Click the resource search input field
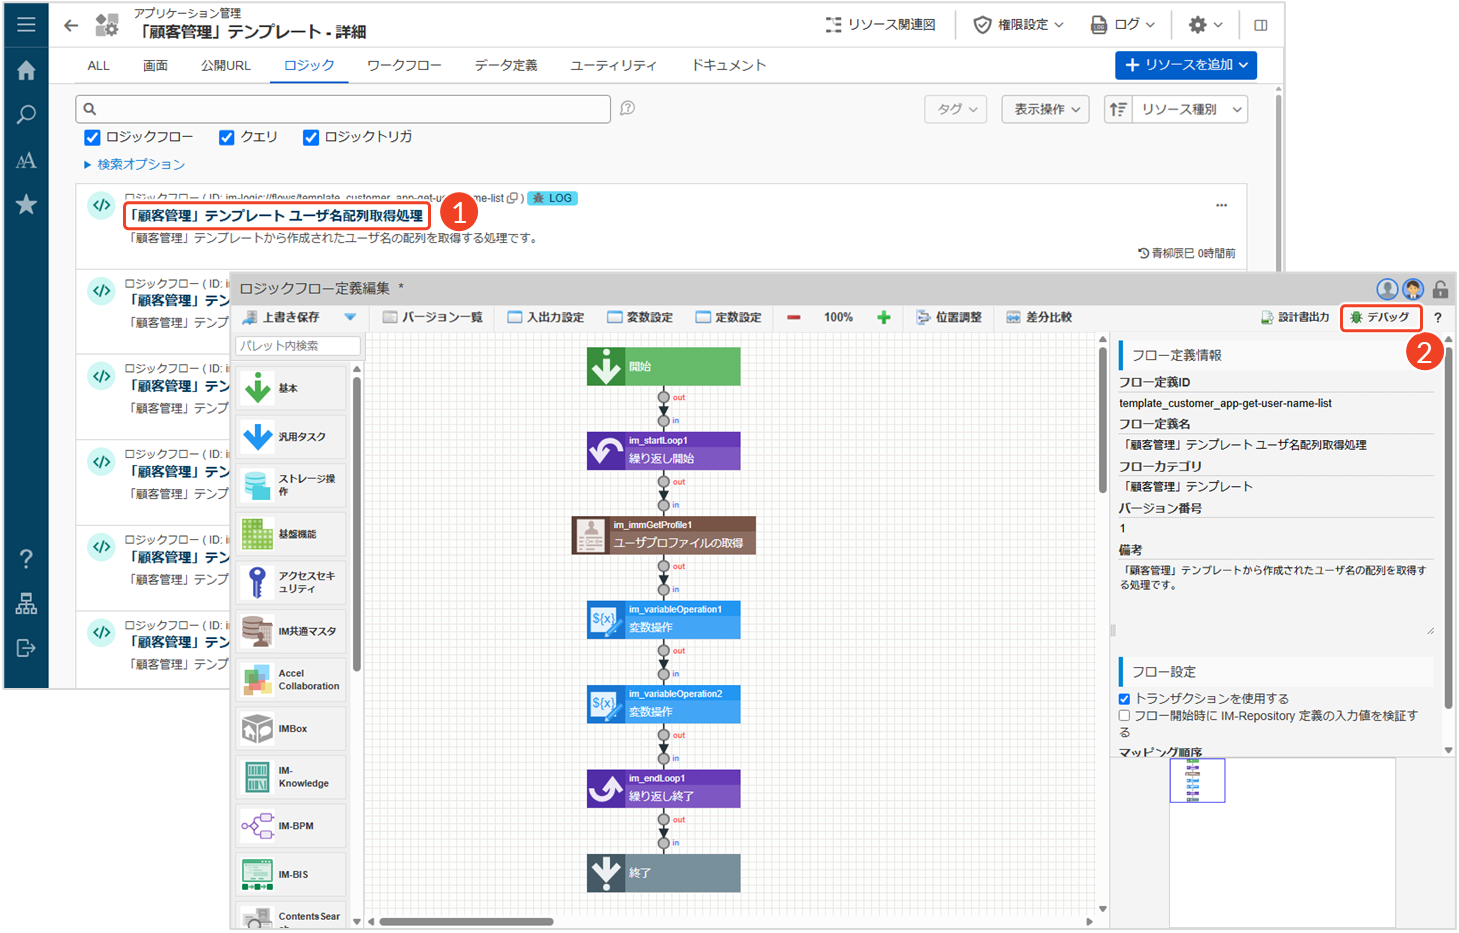1459x933 pixels. tap(343, 109)
